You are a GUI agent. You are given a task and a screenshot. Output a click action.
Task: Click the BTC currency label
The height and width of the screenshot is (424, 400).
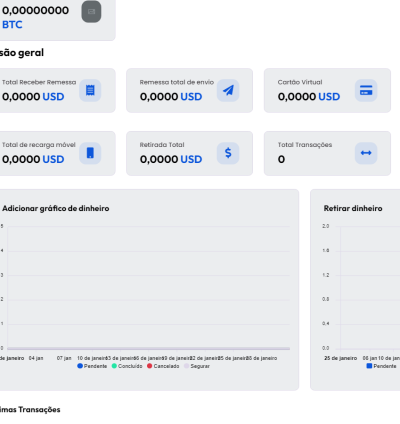coord(12,25)
